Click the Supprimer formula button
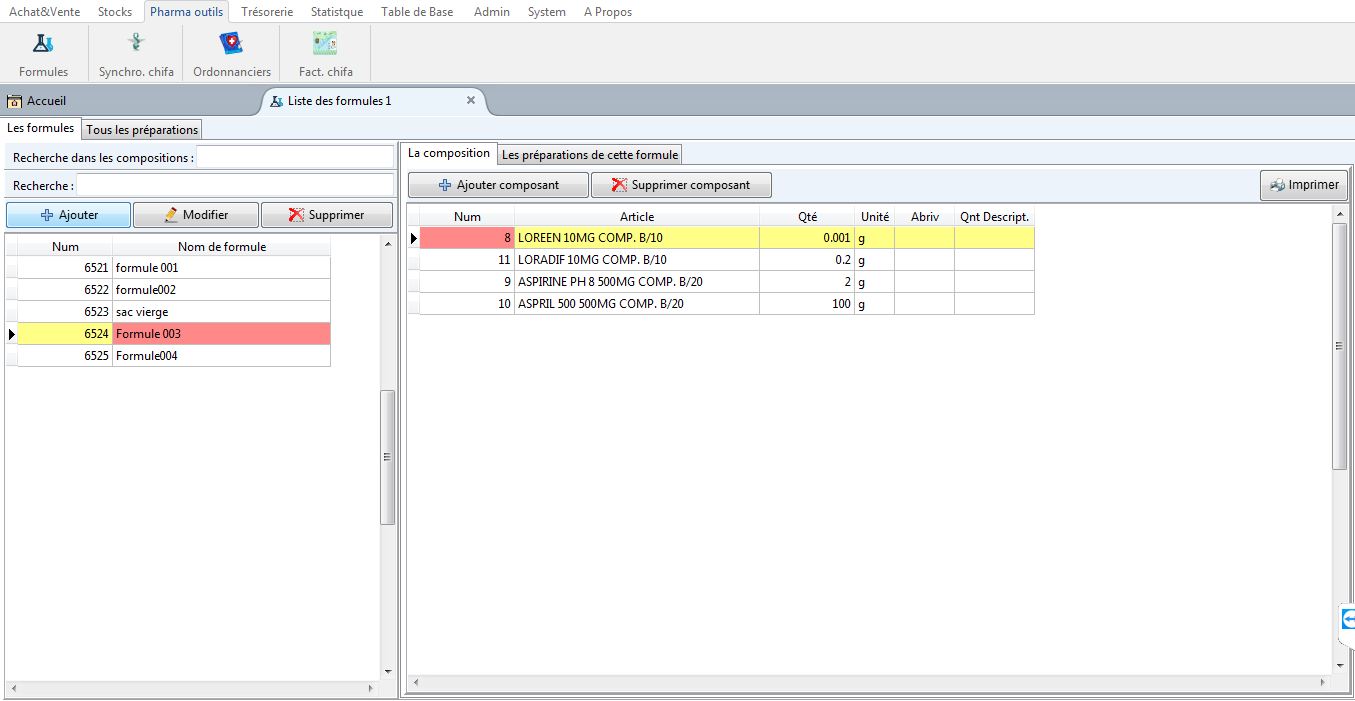Screen dimensions: 1355x701 (327, 215)
